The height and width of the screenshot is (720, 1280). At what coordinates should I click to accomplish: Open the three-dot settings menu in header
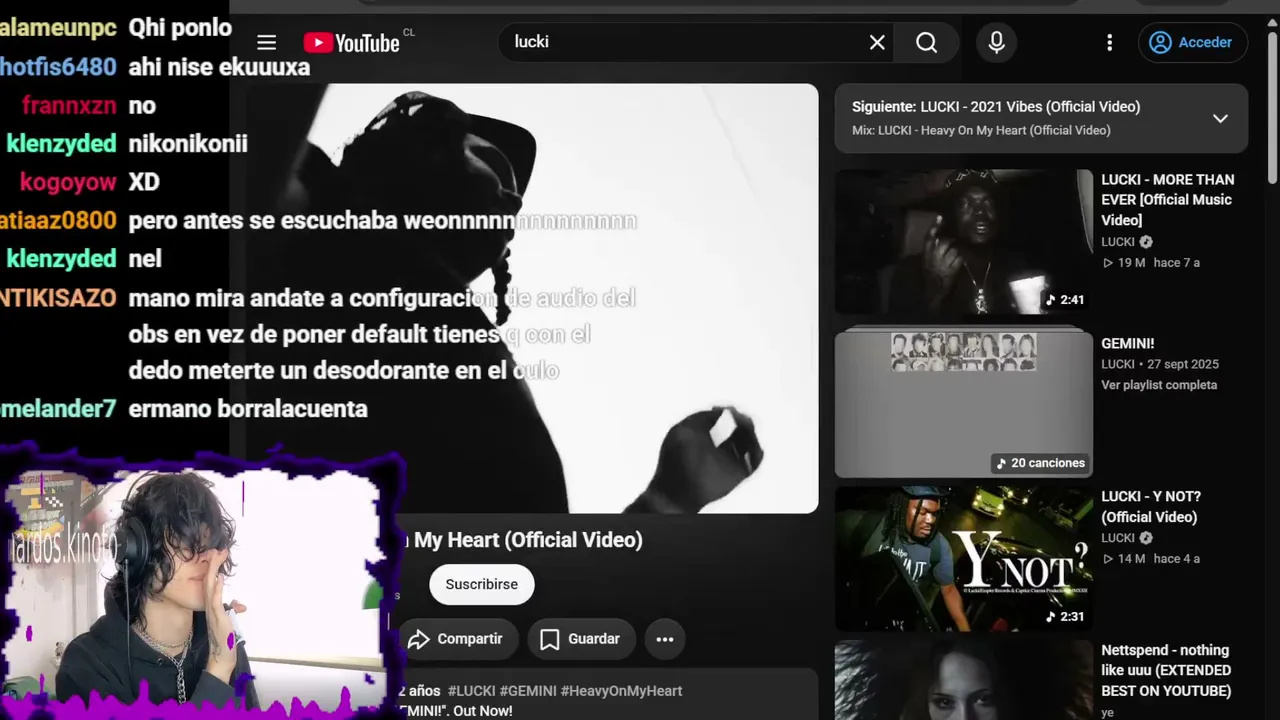coord(1109,42)
